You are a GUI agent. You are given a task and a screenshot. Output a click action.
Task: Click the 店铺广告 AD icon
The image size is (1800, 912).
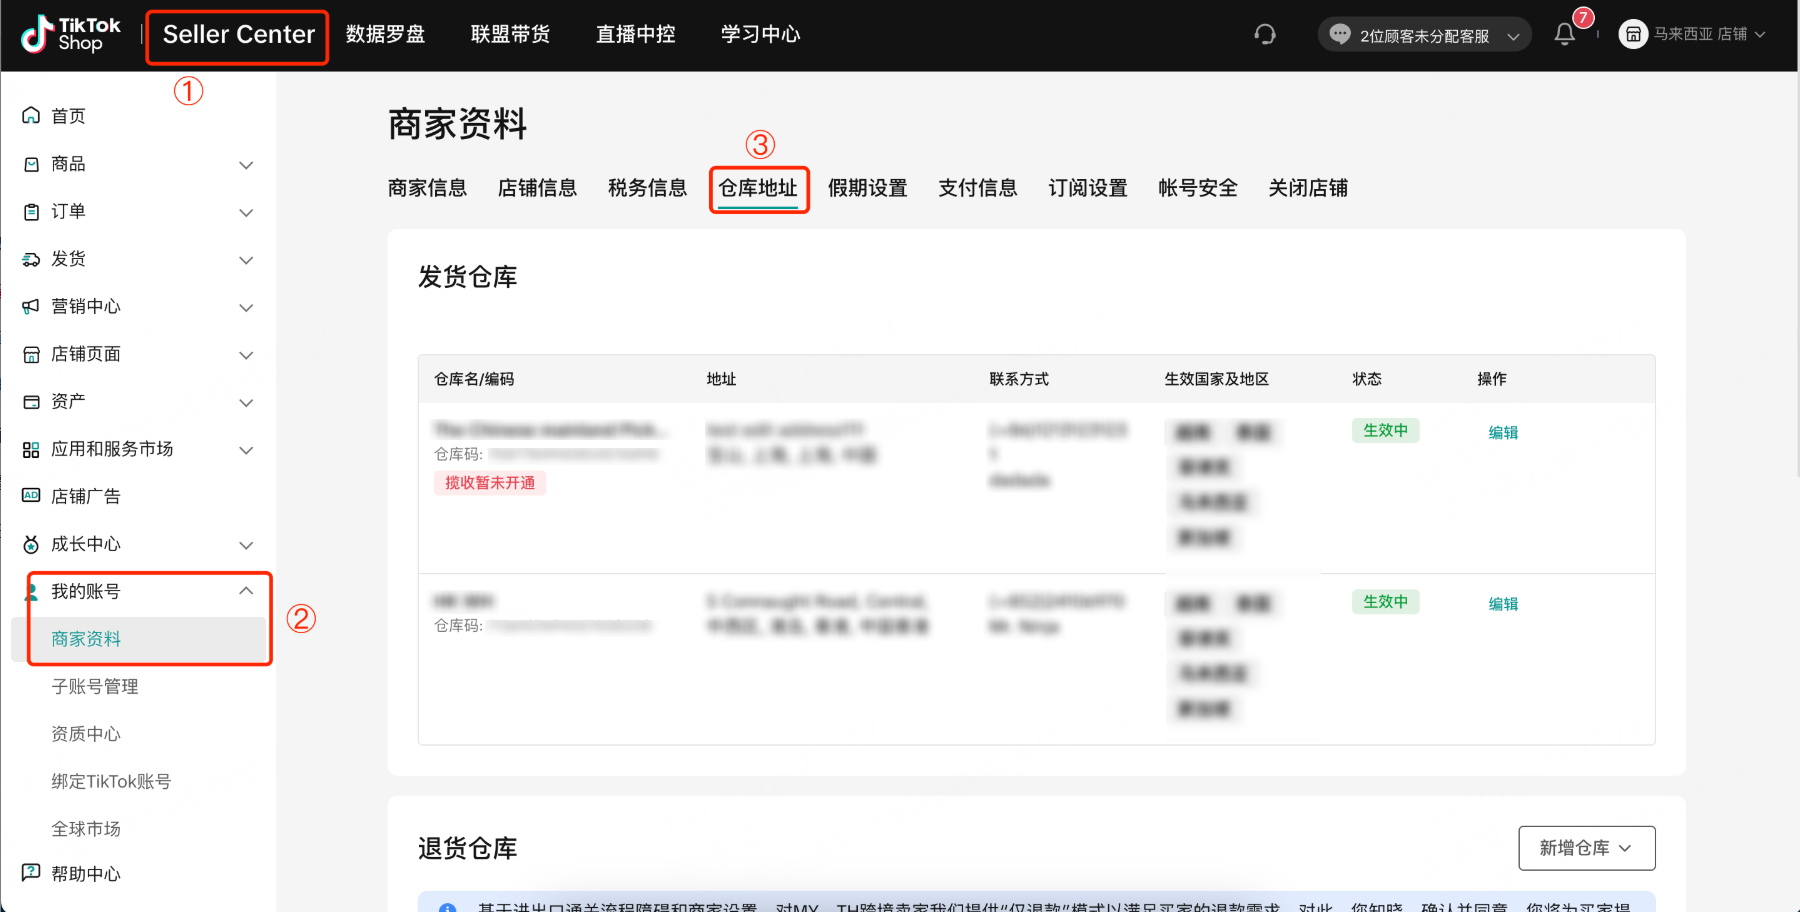(31, 496)
